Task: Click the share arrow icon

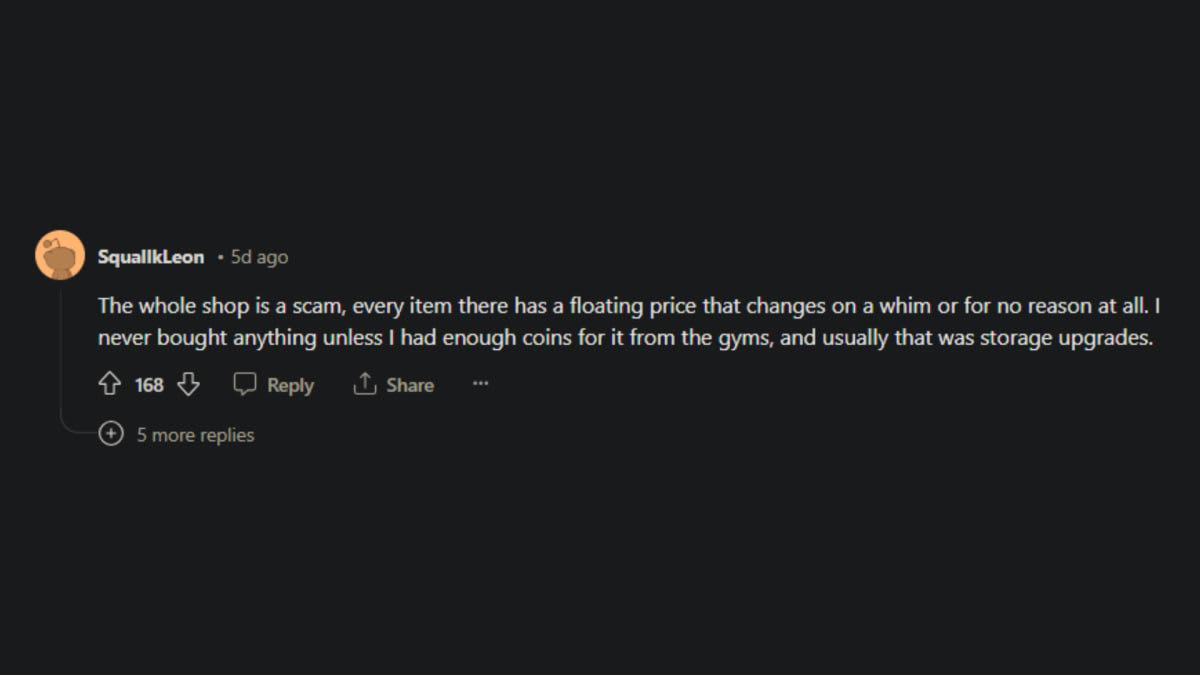Action: pos(364,385)
